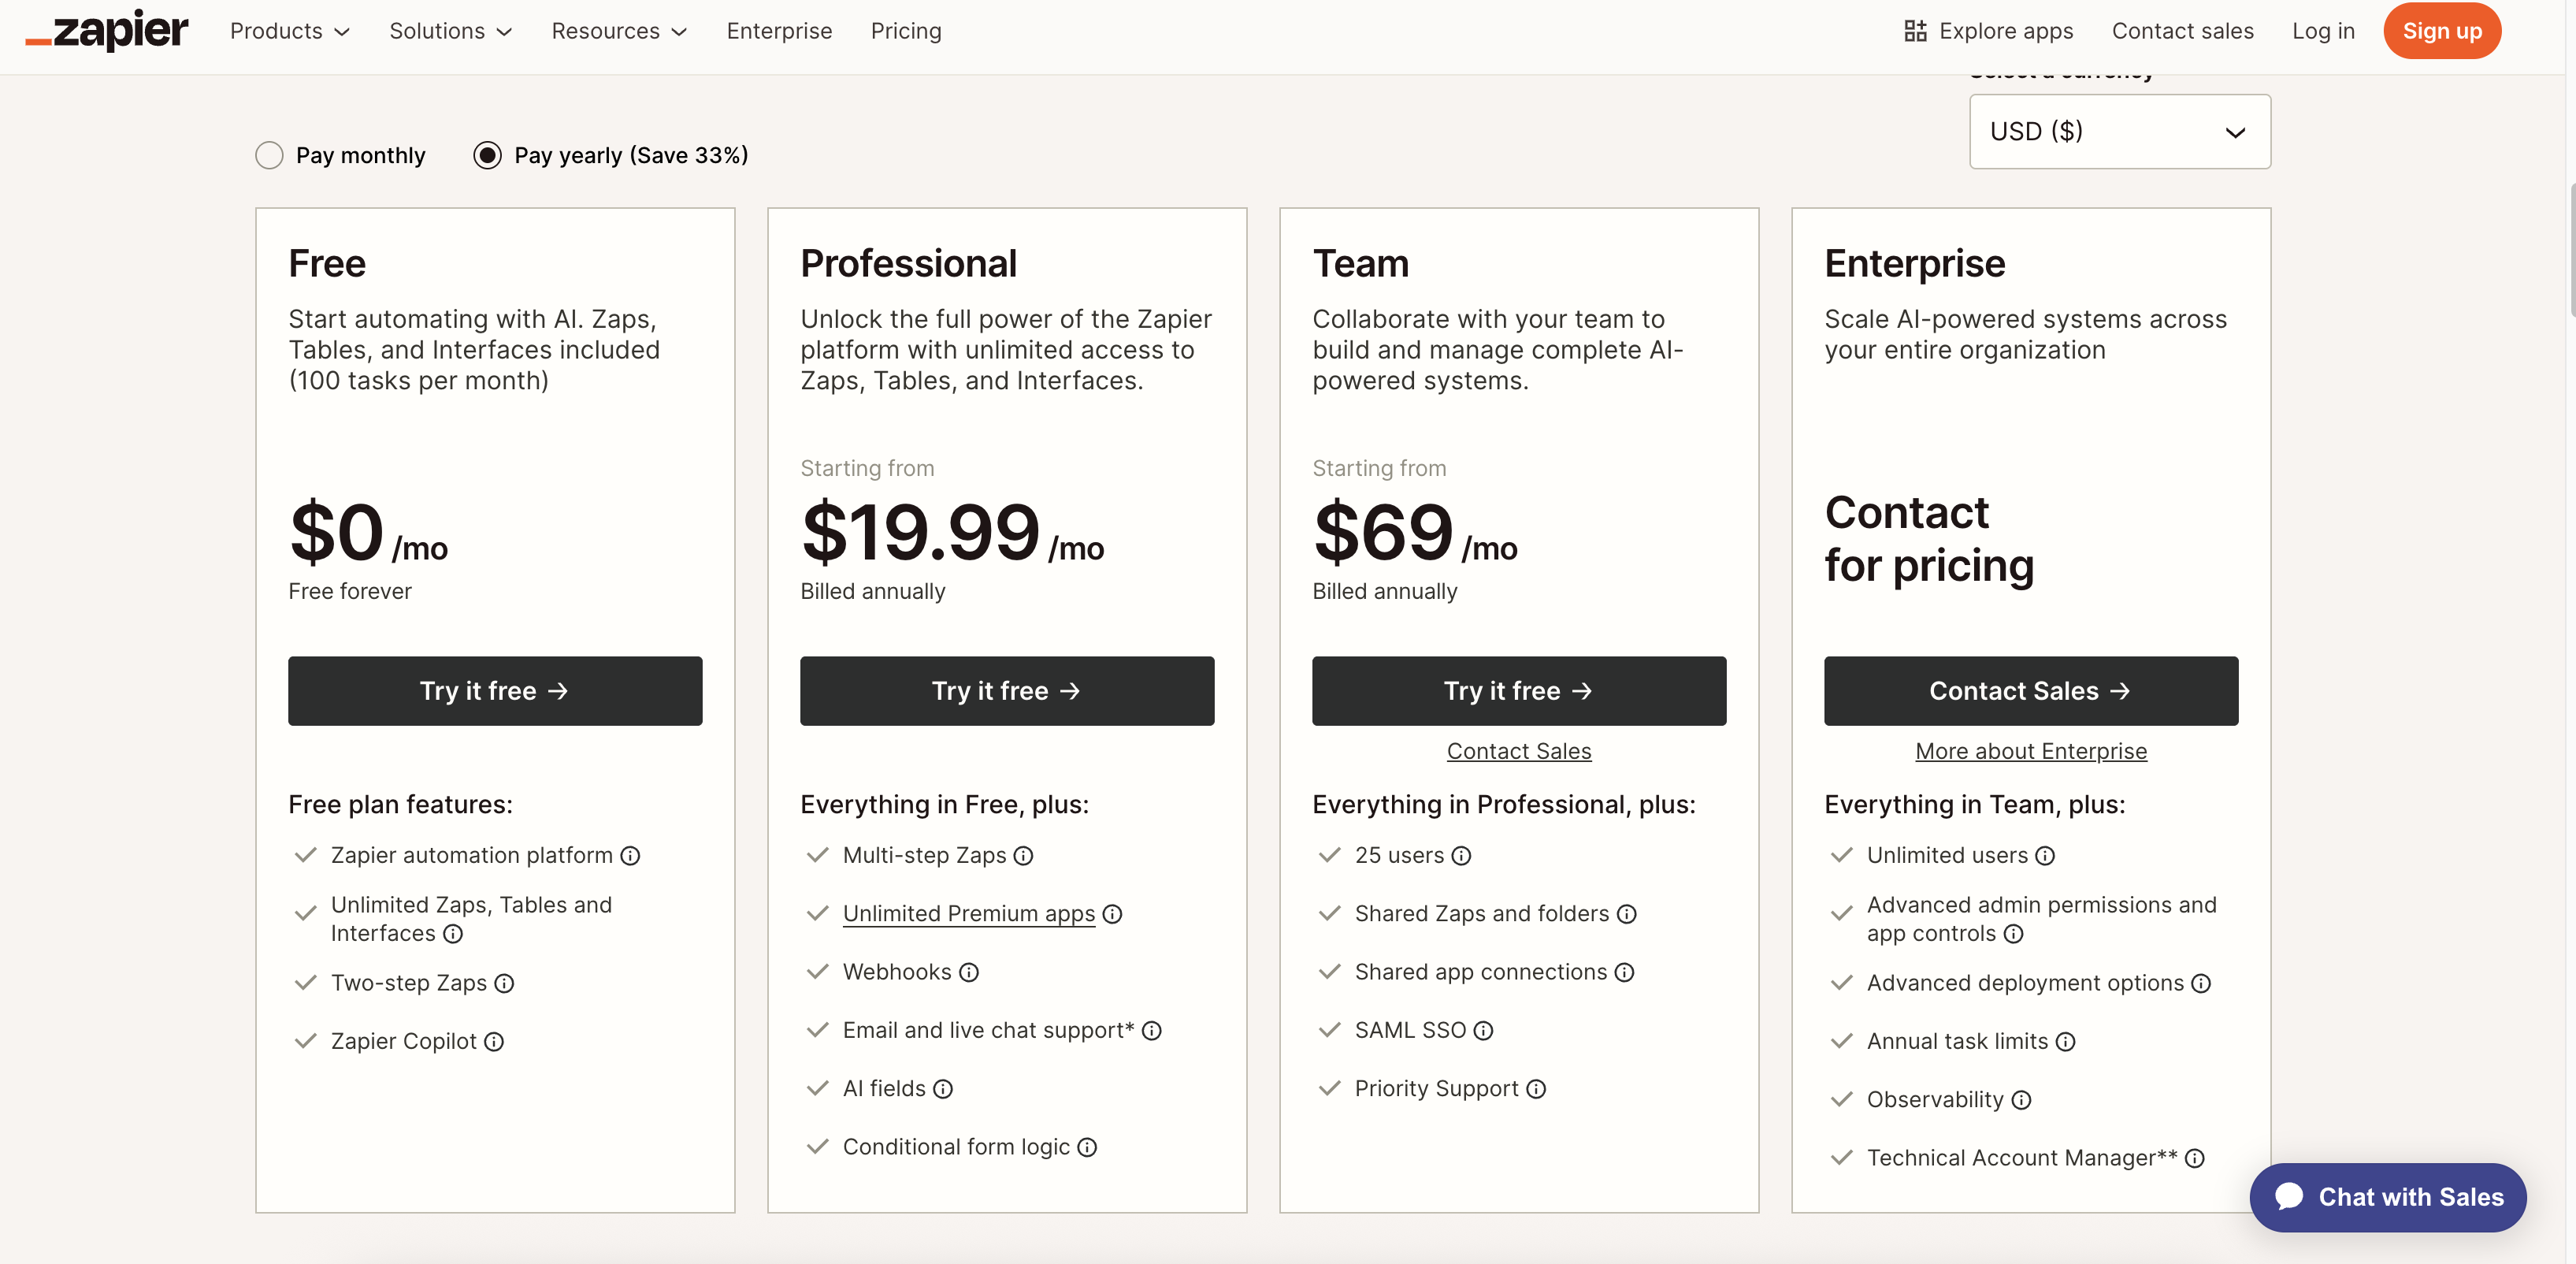
Task: Click Log in
Action: coord(2323,31)
